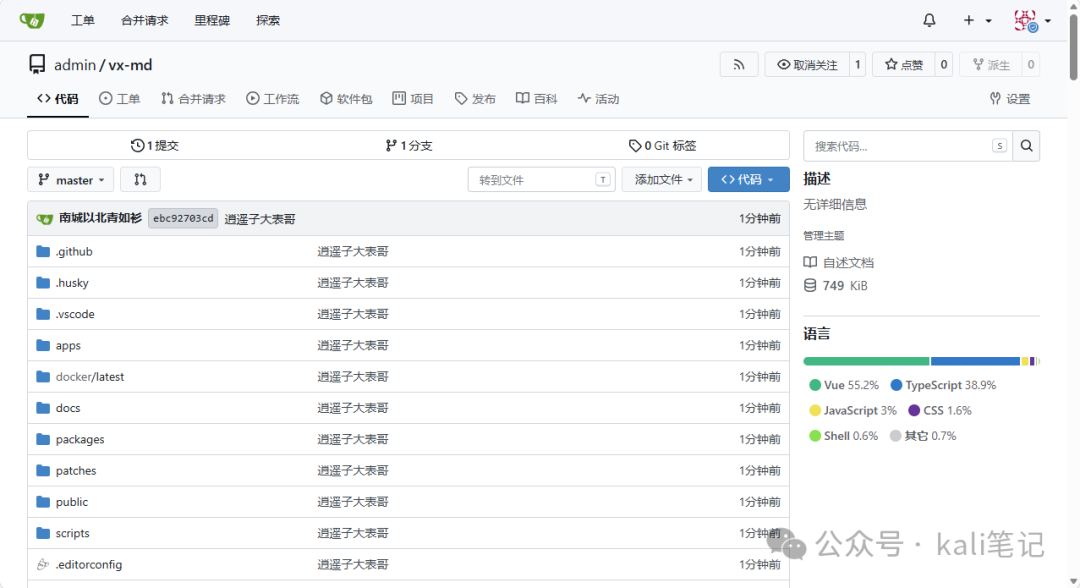Focus the 转到文件 input field
The image size is (1080, 588).
[x=541, y=180]
